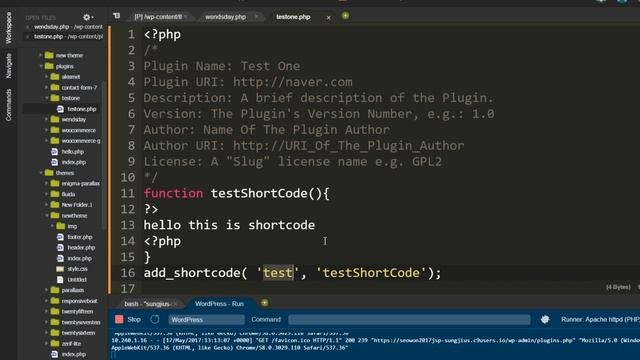Open the Runner: Apache httpd selector
This screenshot has height=360, width=640.
(600, 319)
